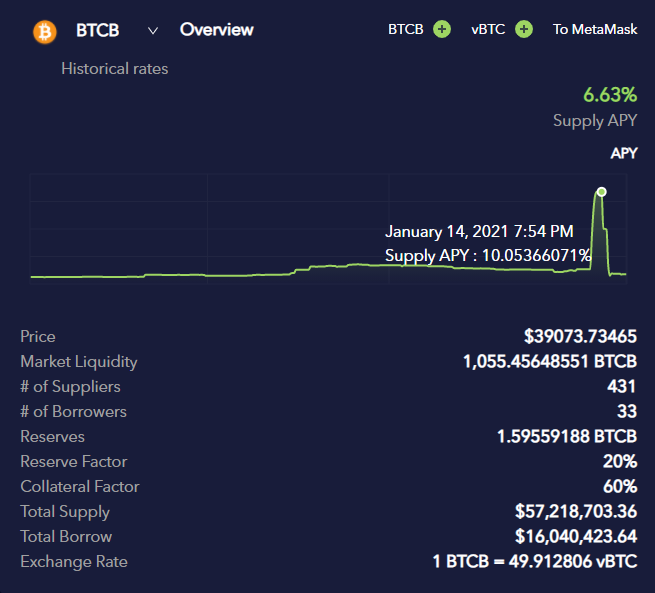Click the # of Suppliers label
This screenshot has height=593, width=655.
[x=70, y=387]
